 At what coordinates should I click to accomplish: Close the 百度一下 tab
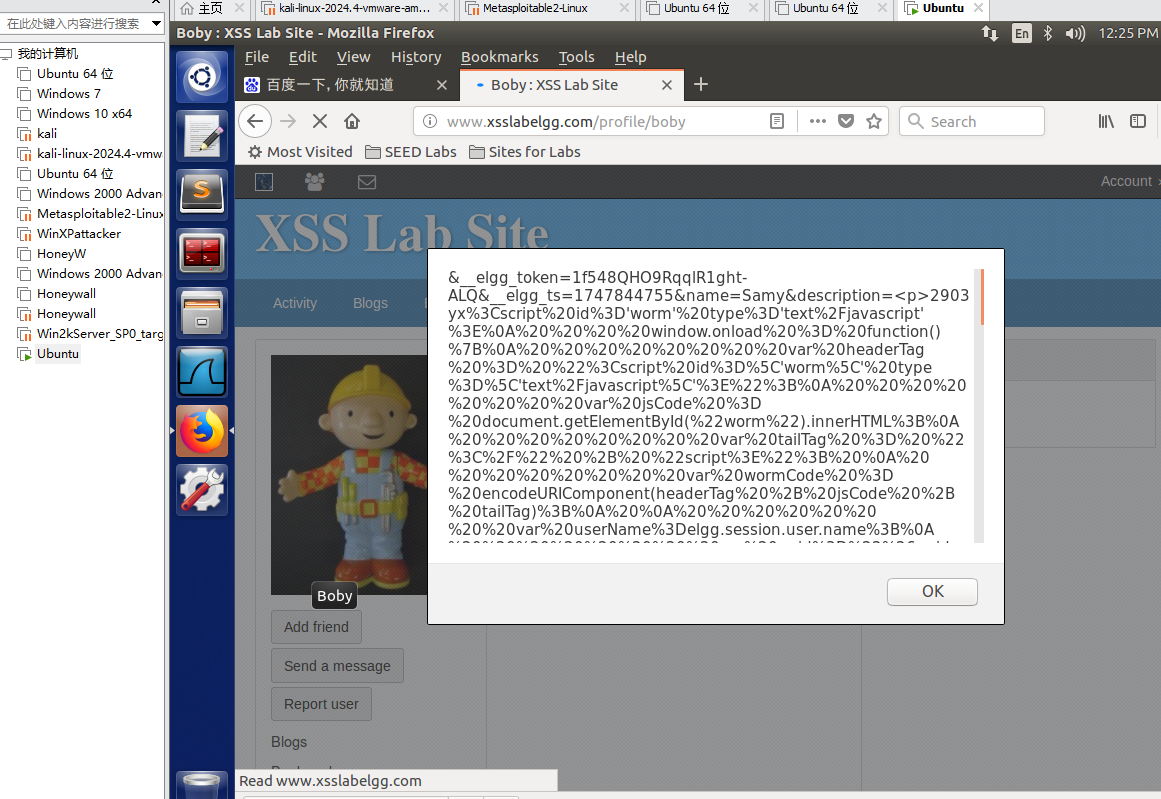(442, 85)
